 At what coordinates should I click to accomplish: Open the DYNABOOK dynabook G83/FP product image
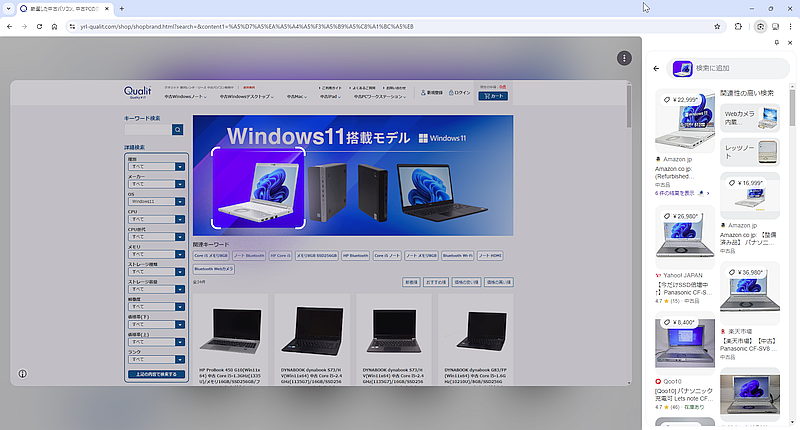coord(476,331)
